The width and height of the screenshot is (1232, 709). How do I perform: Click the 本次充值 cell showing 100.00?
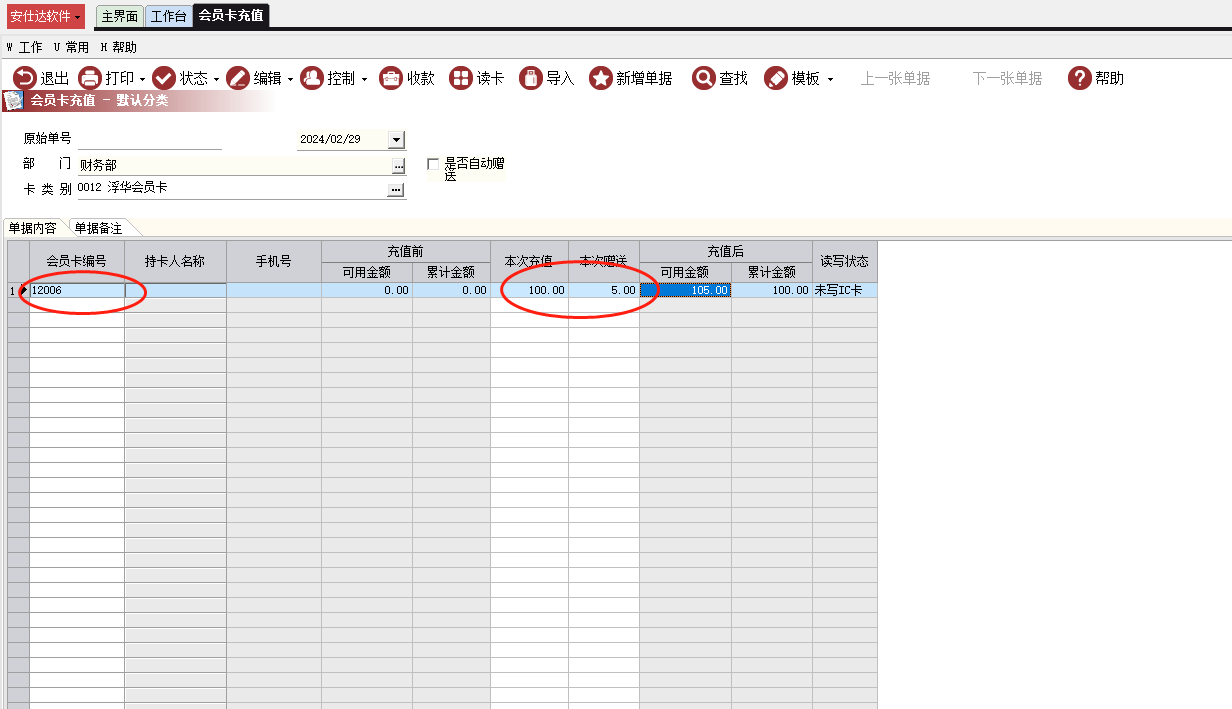click(529, 290)
